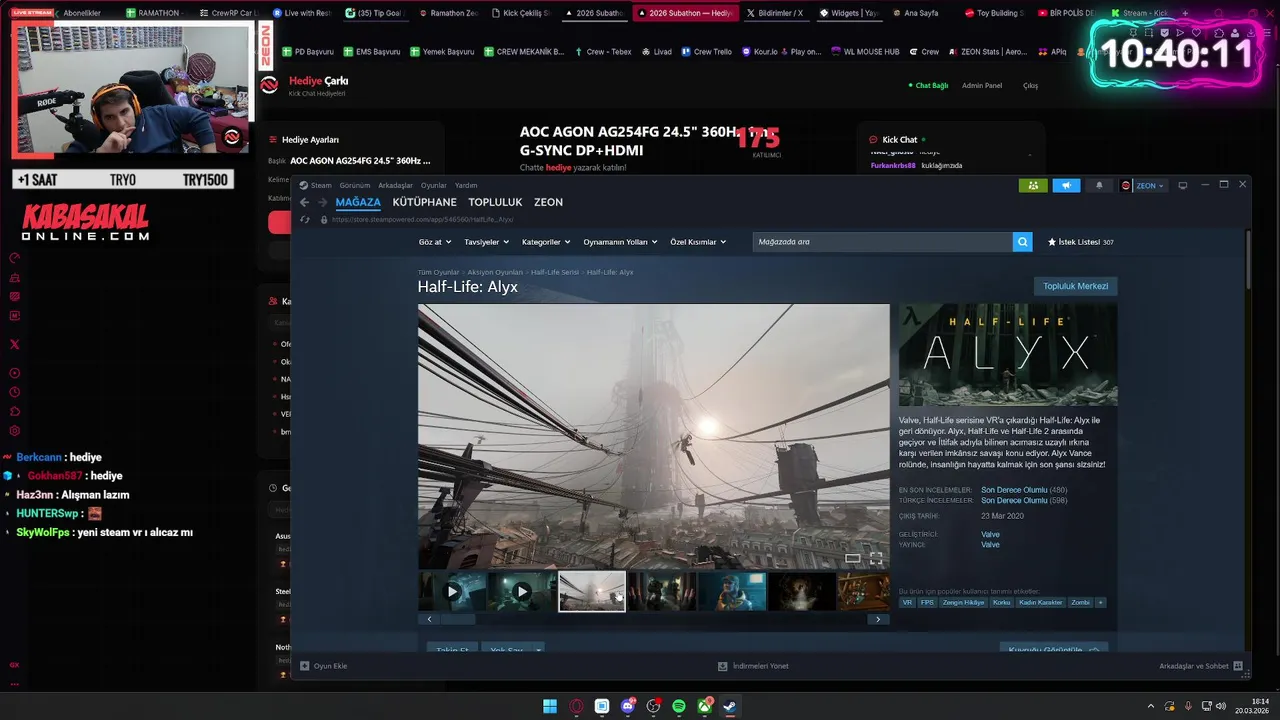Click the VR tag
Screen dimensions: 1280x720
(907, 602)
